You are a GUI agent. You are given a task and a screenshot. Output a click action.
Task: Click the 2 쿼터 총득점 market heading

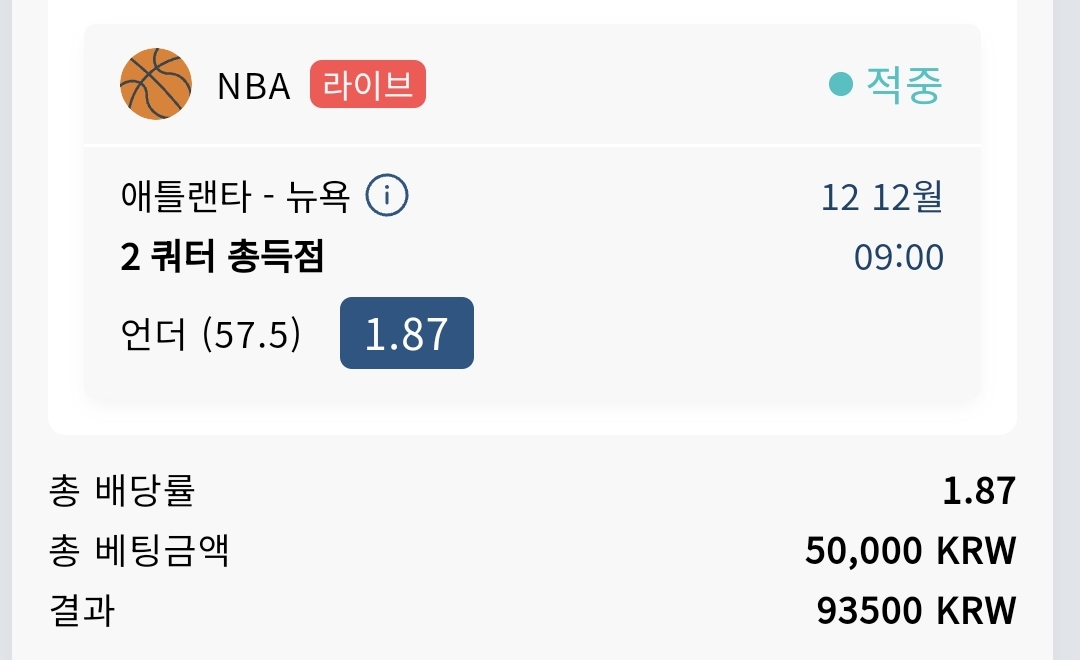pyautogui.click(x=222, y=256)
